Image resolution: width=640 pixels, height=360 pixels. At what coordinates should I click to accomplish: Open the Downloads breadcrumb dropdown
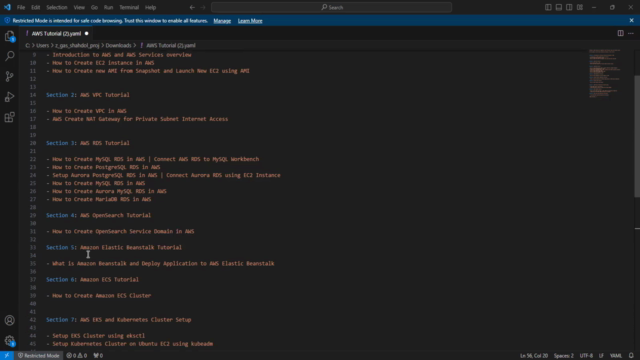tap(118, 45)
